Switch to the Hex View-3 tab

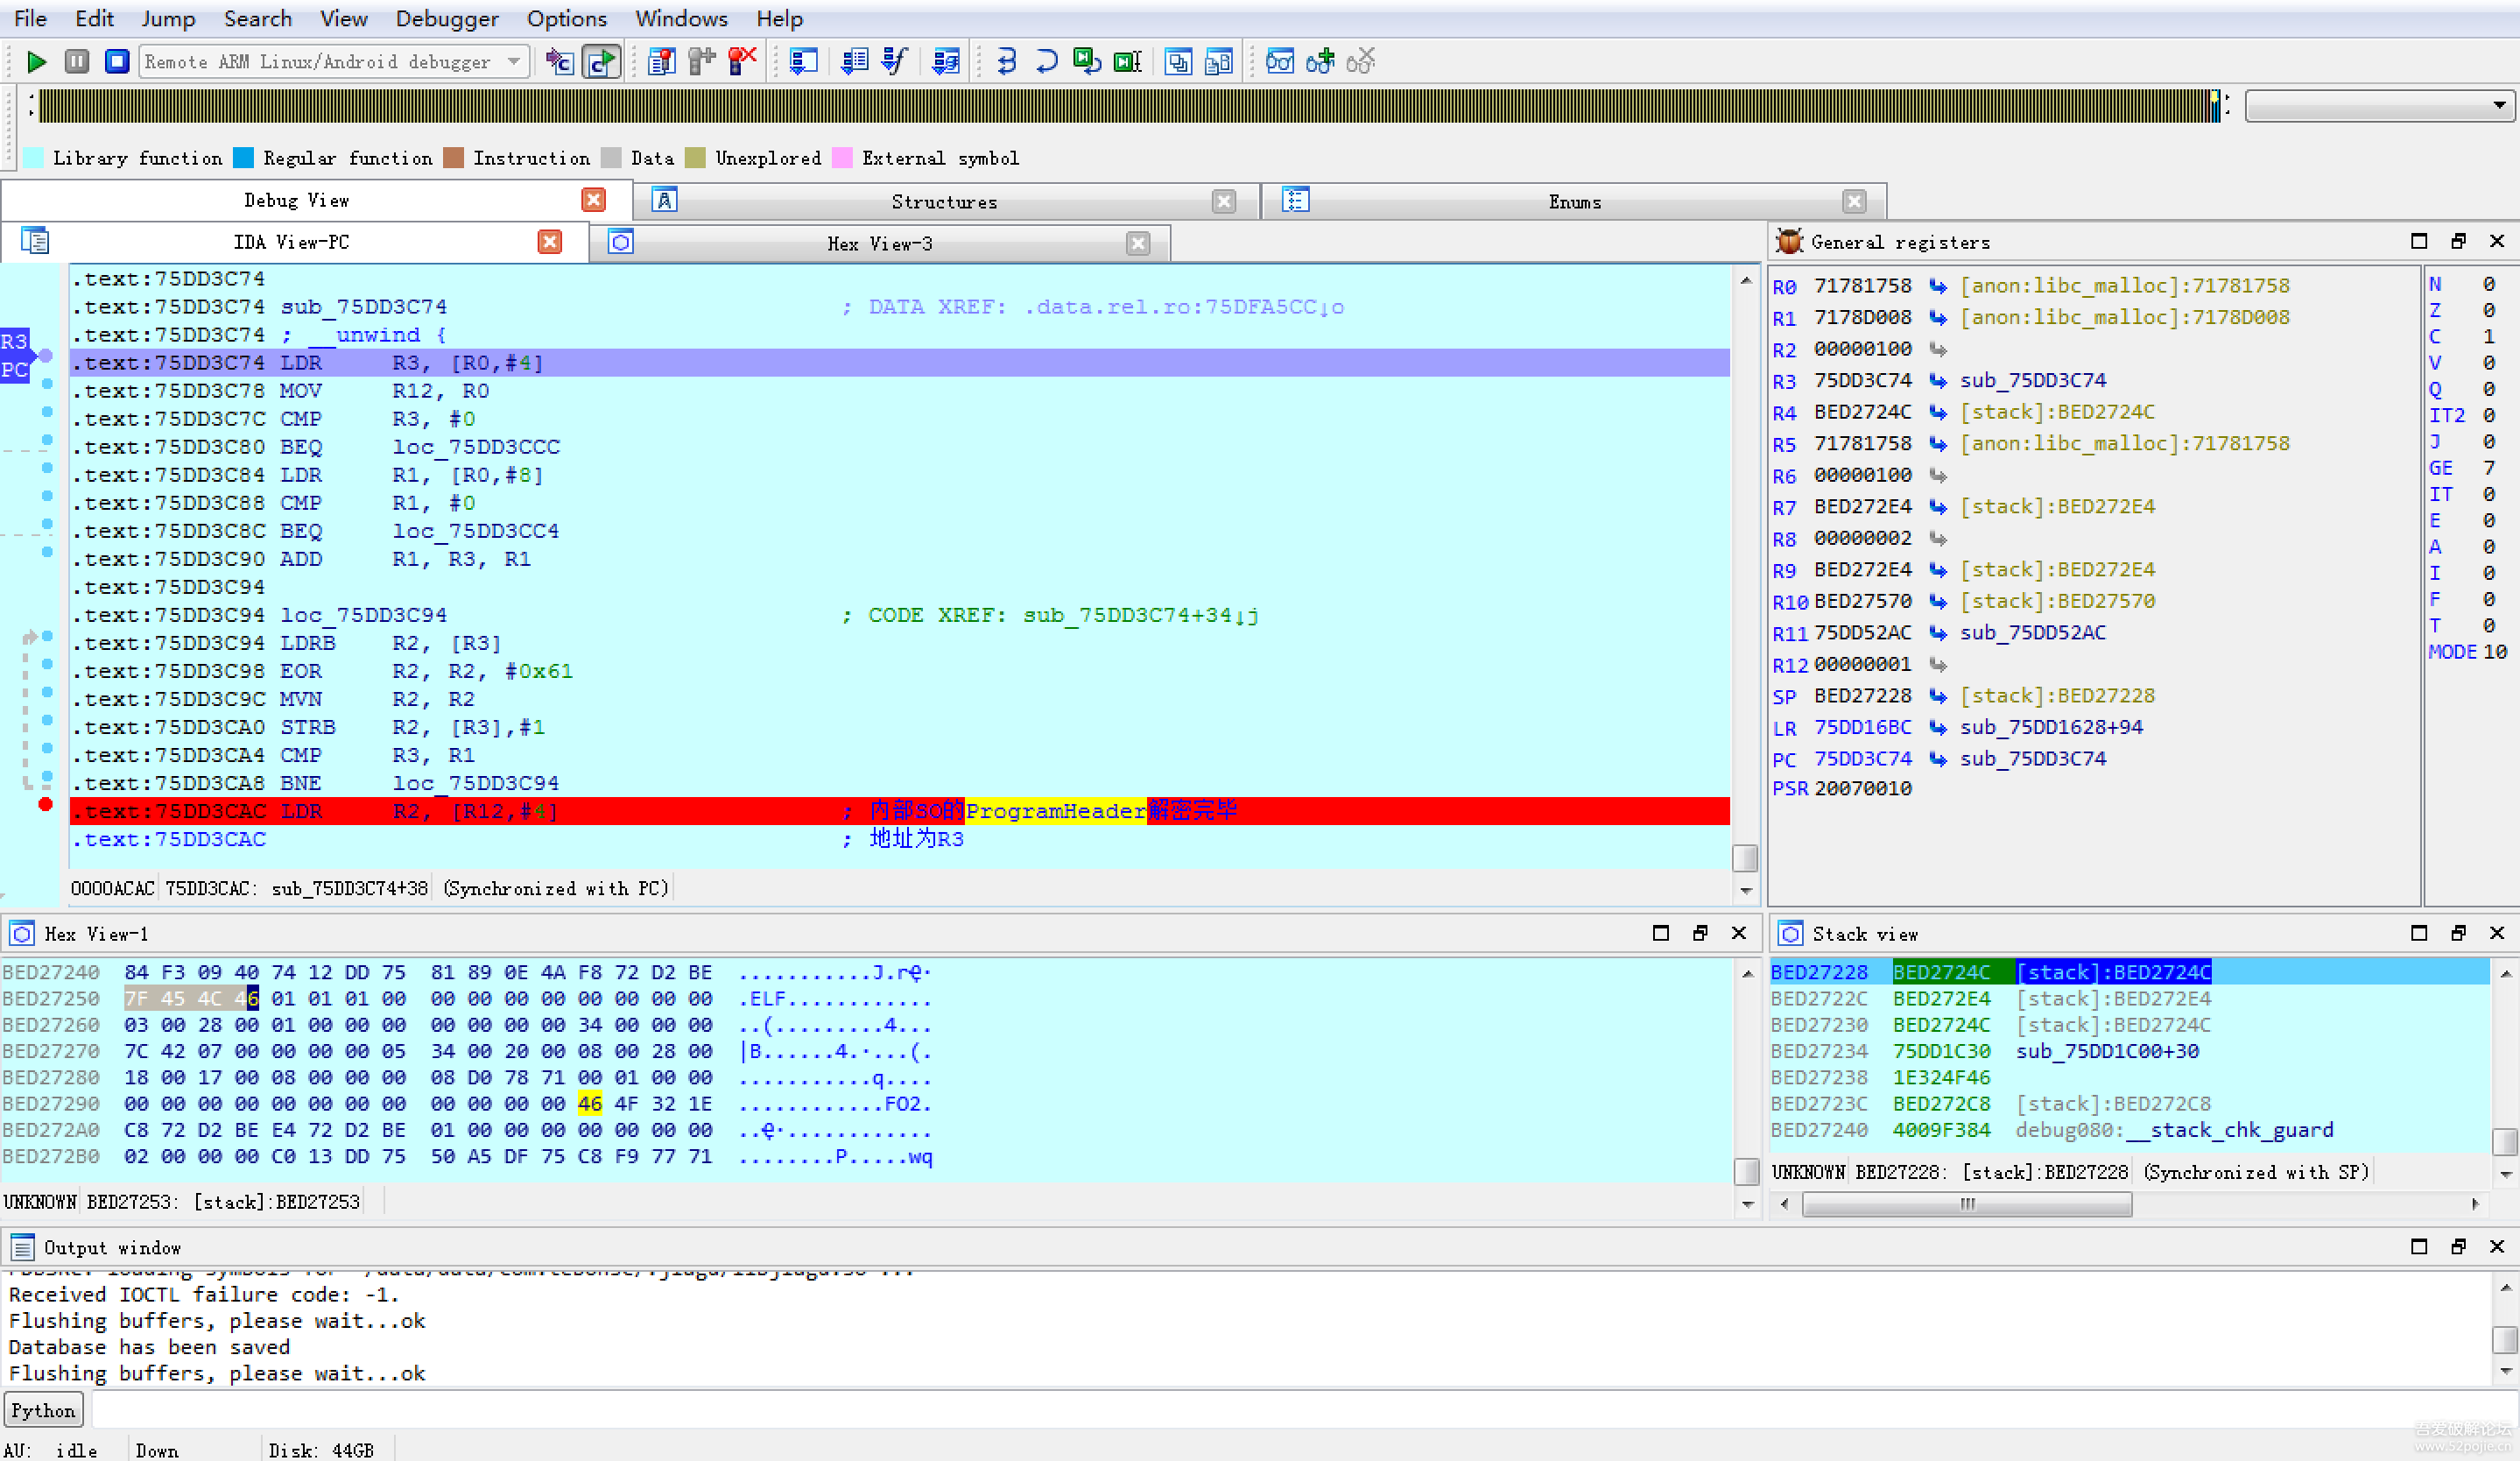[879, 244]
